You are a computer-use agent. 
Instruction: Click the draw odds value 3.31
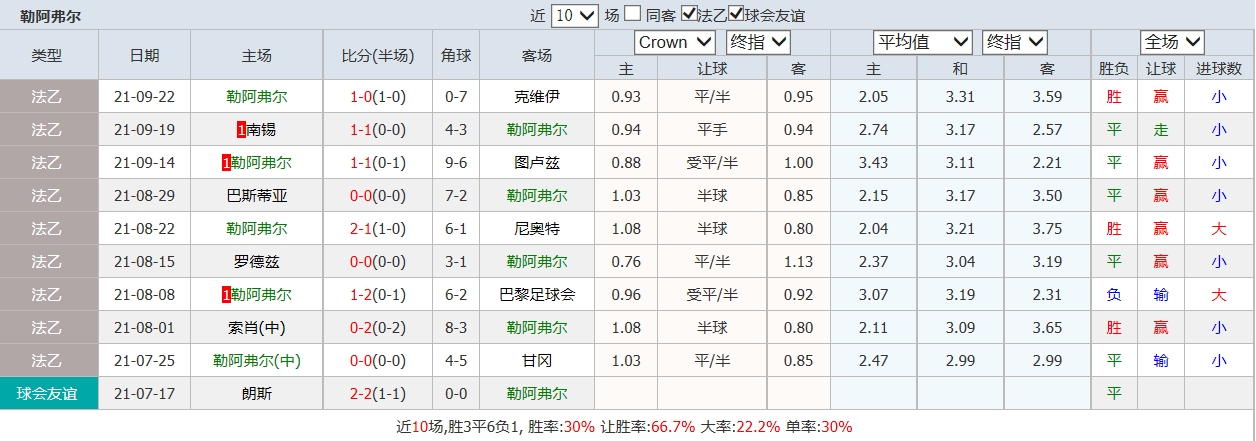pos(960,97)
